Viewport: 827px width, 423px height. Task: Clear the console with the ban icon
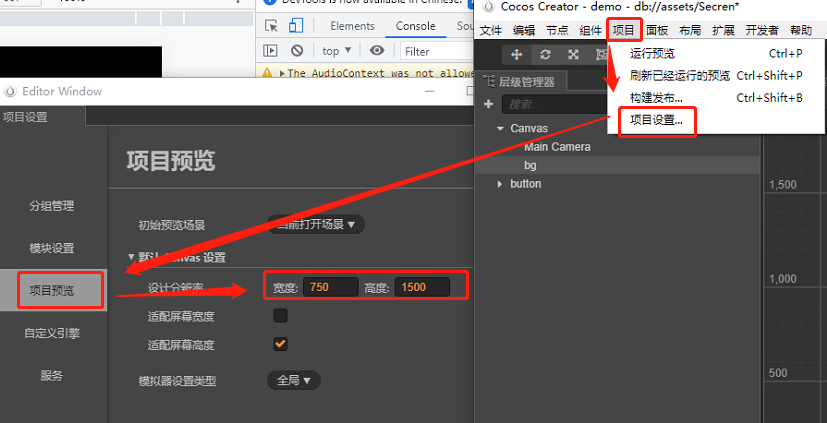297,51
